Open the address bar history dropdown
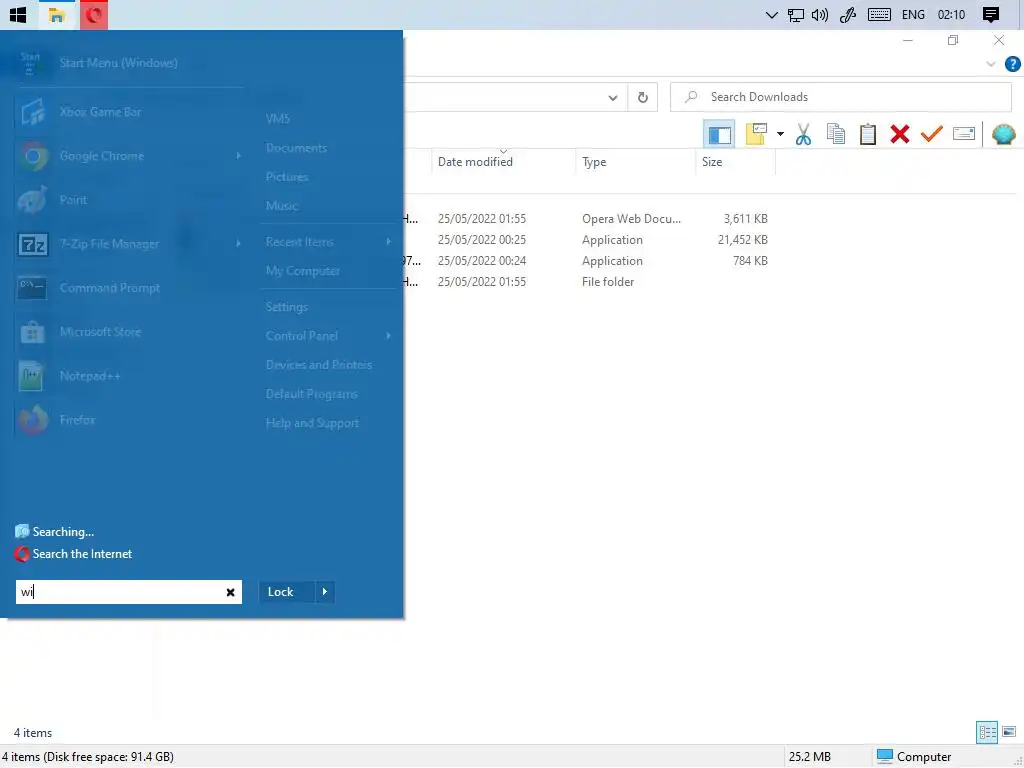Screen dimensions: 1024x768 (613, 98)
